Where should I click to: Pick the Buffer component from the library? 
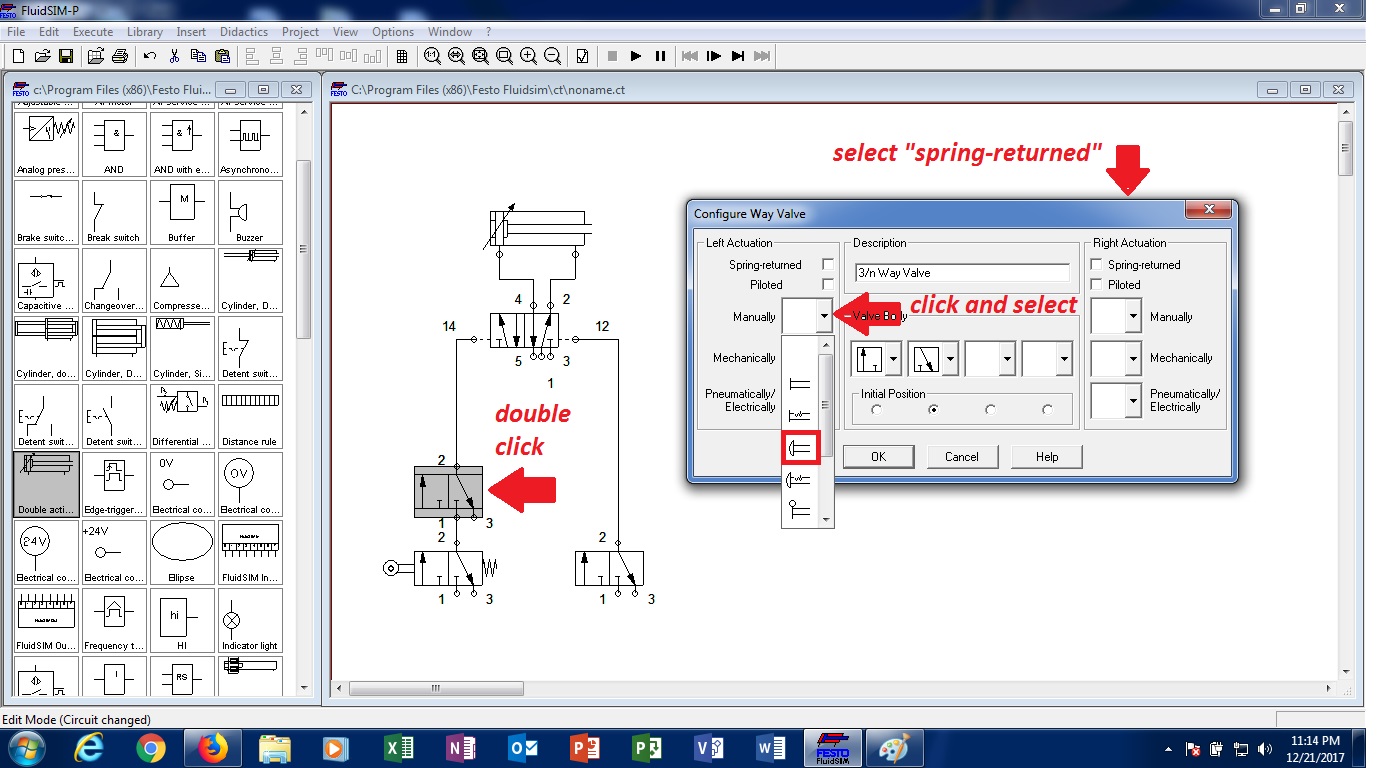click(182, 212)
